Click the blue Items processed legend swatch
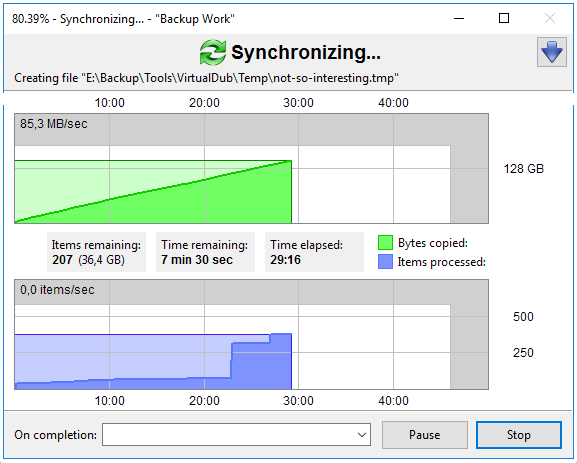577x463 pixels. [x=385, y=262]
